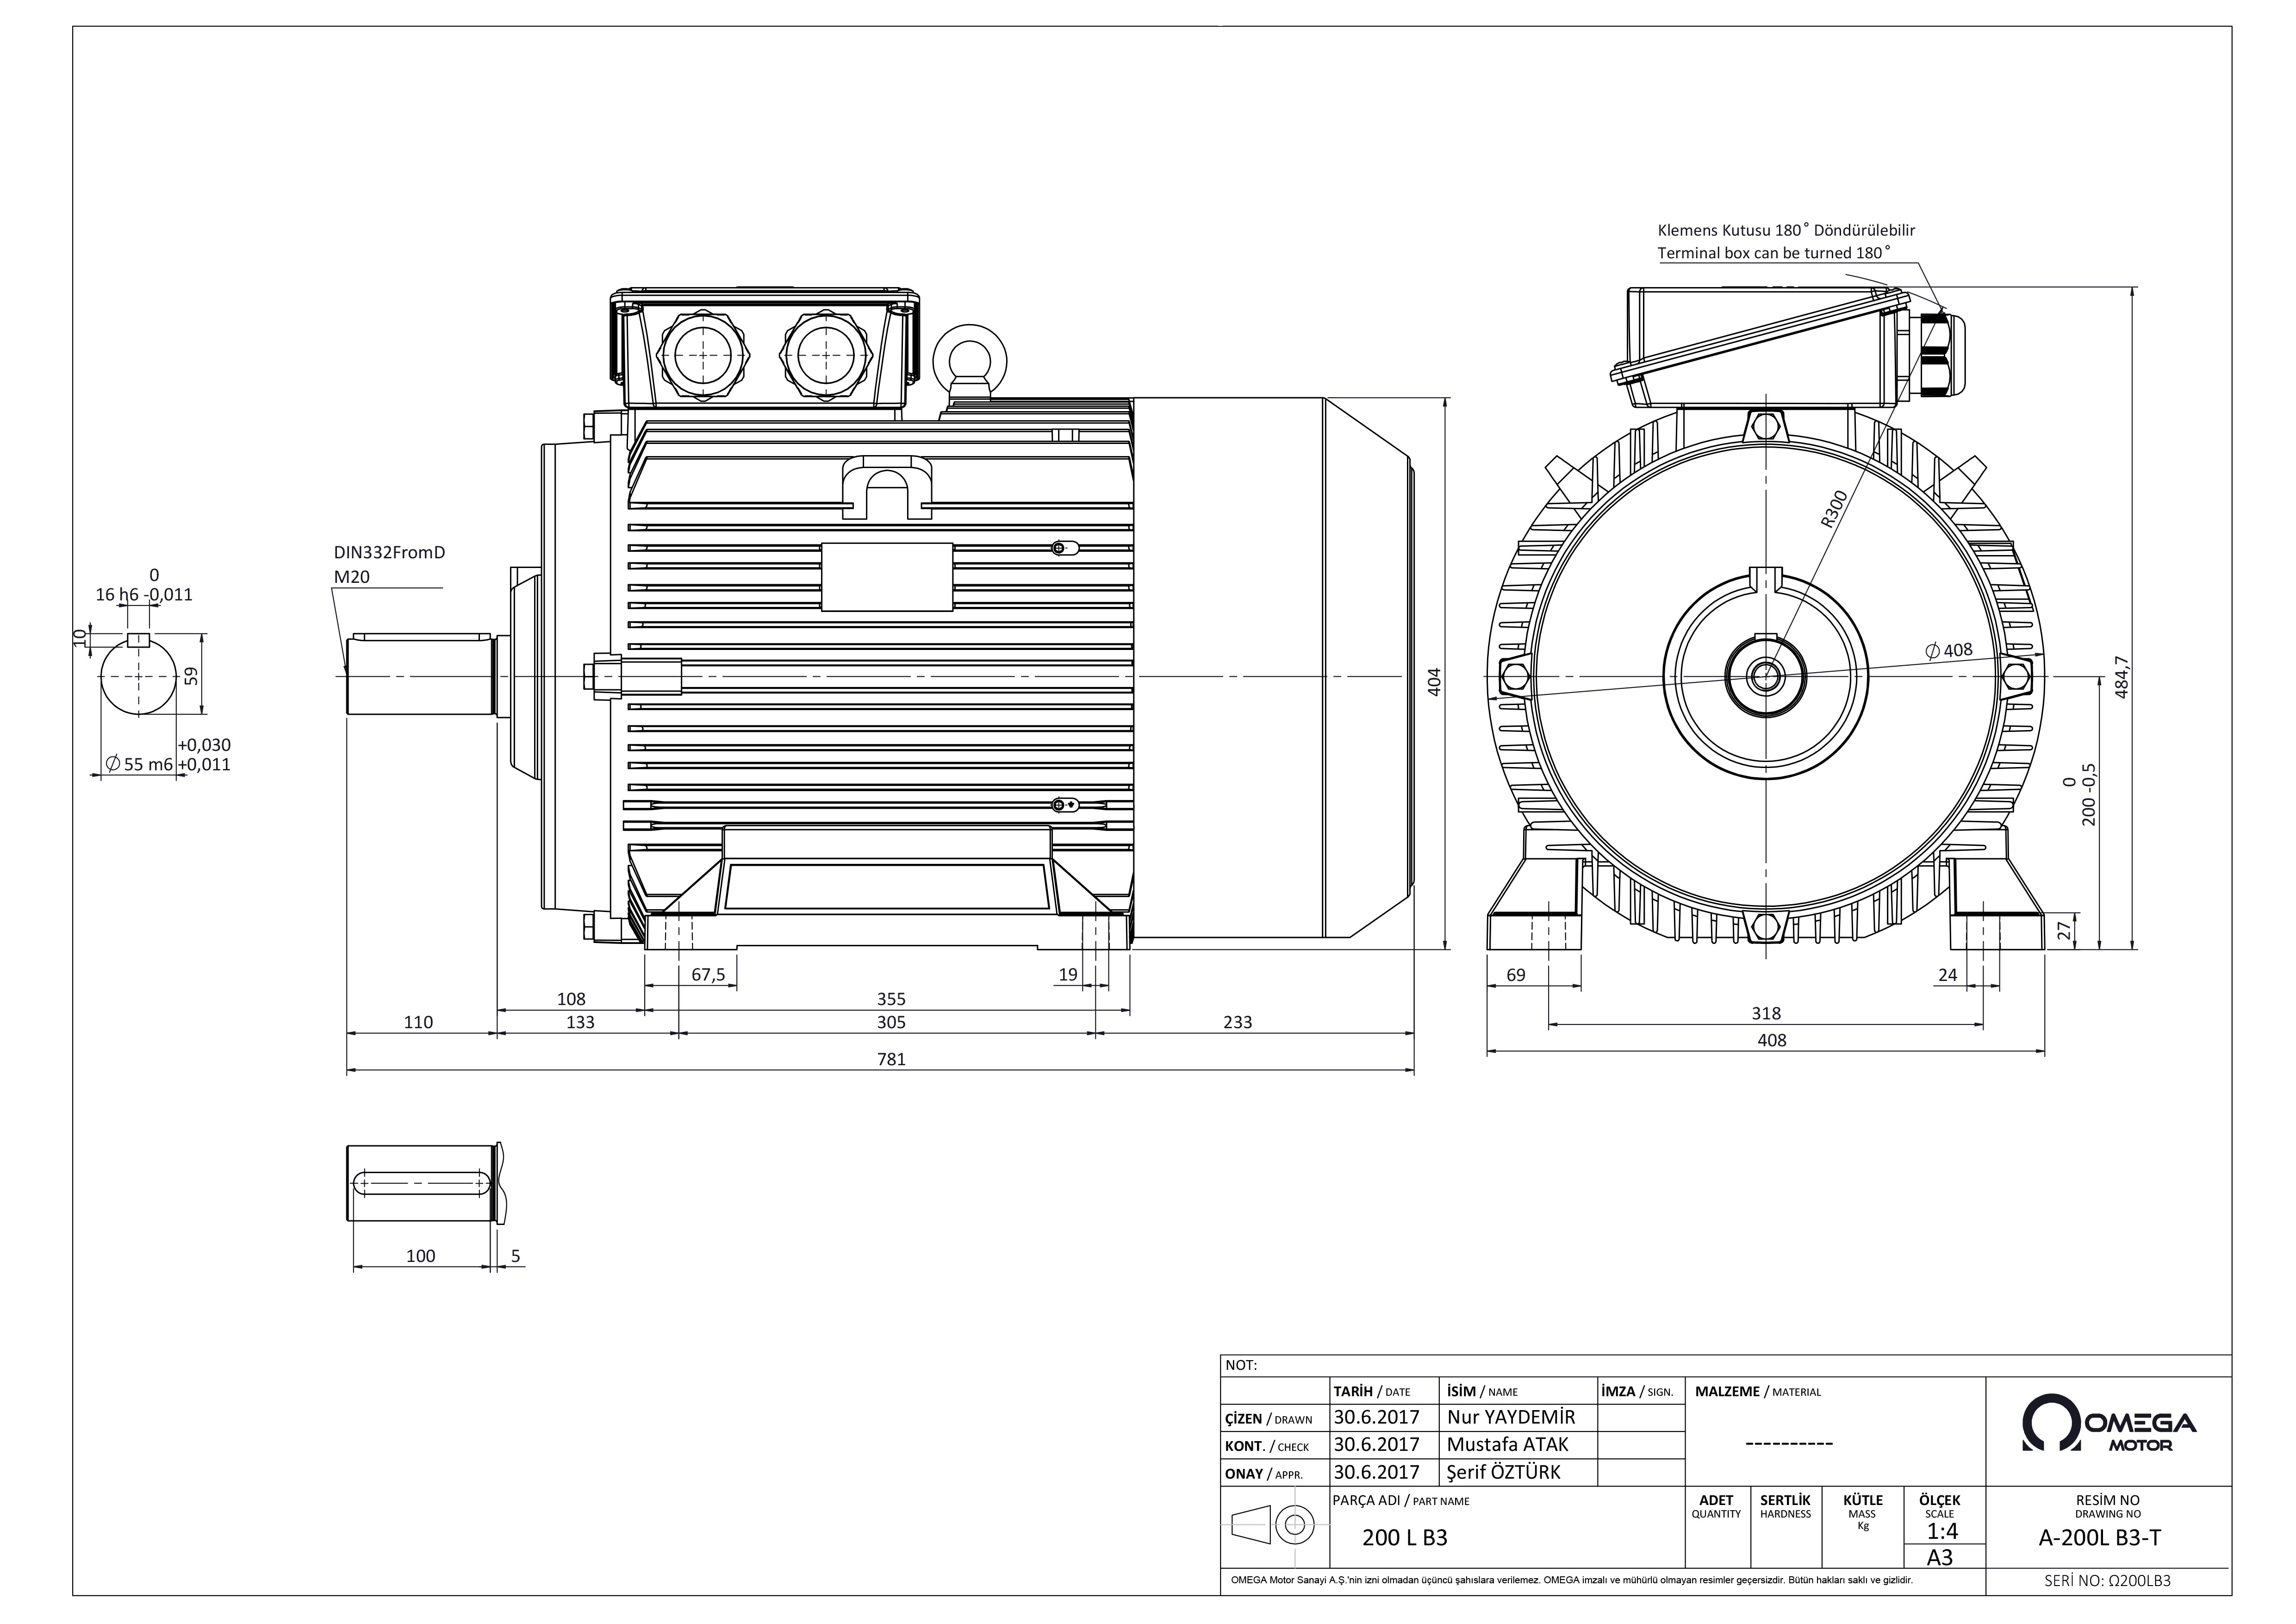Click the lifting eye bolt on motor top

click(969, 362)
